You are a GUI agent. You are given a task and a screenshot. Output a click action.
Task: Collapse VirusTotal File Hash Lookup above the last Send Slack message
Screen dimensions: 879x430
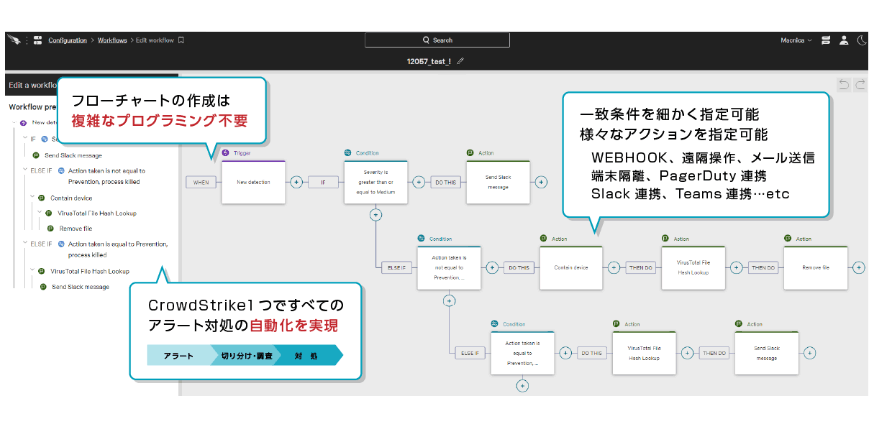(32, 271)
